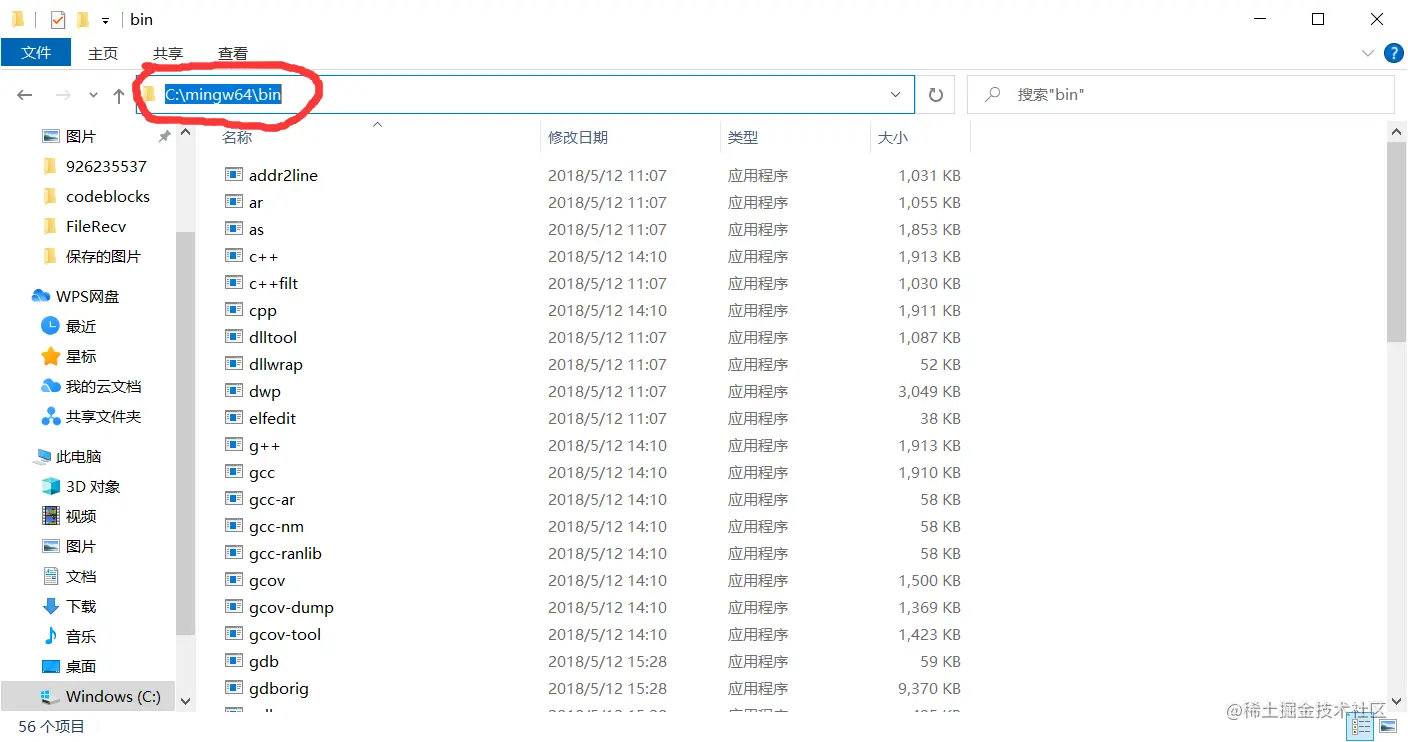The image size is (1408, 742).
Task: Click the 3D 对象 cube icon
Action: (x=50, y=486)
